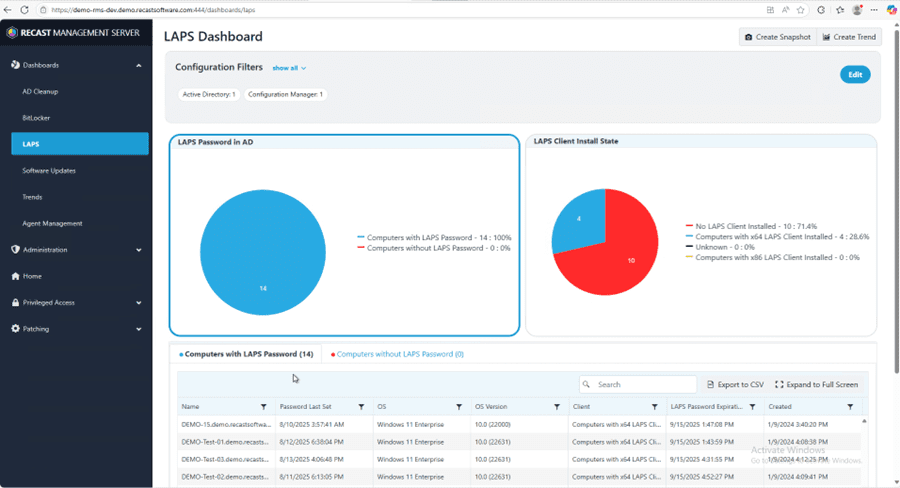Click the Create Snapshot camera button
The width and height of the screenshot is (900, 488).
point(777,37)
